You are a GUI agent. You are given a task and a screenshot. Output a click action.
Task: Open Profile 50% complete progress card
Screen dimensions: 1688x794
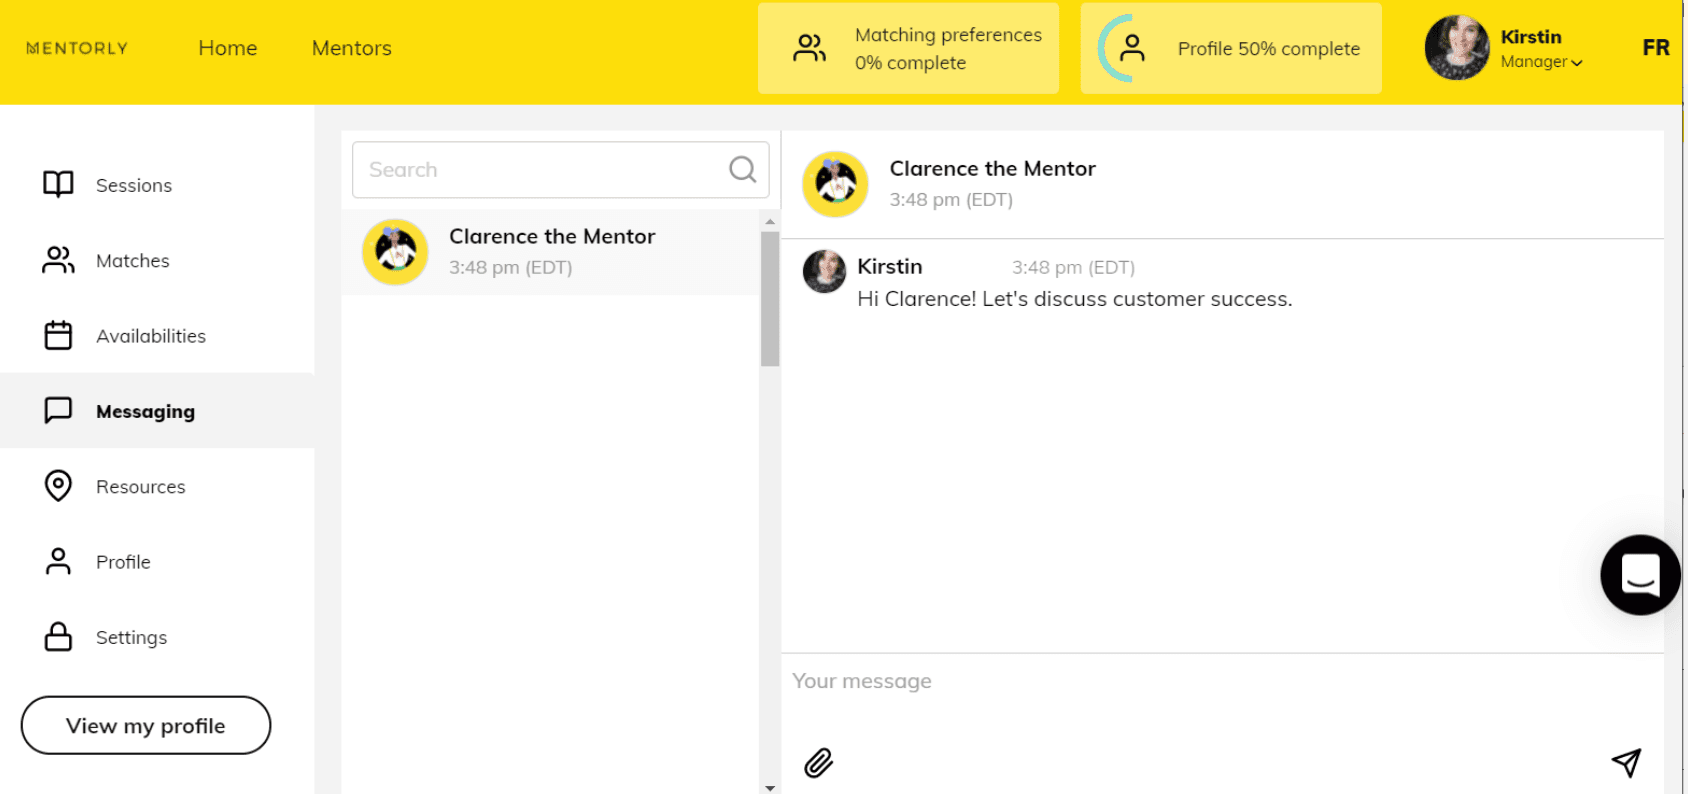pyautogui.click(x=1230, y=48)
